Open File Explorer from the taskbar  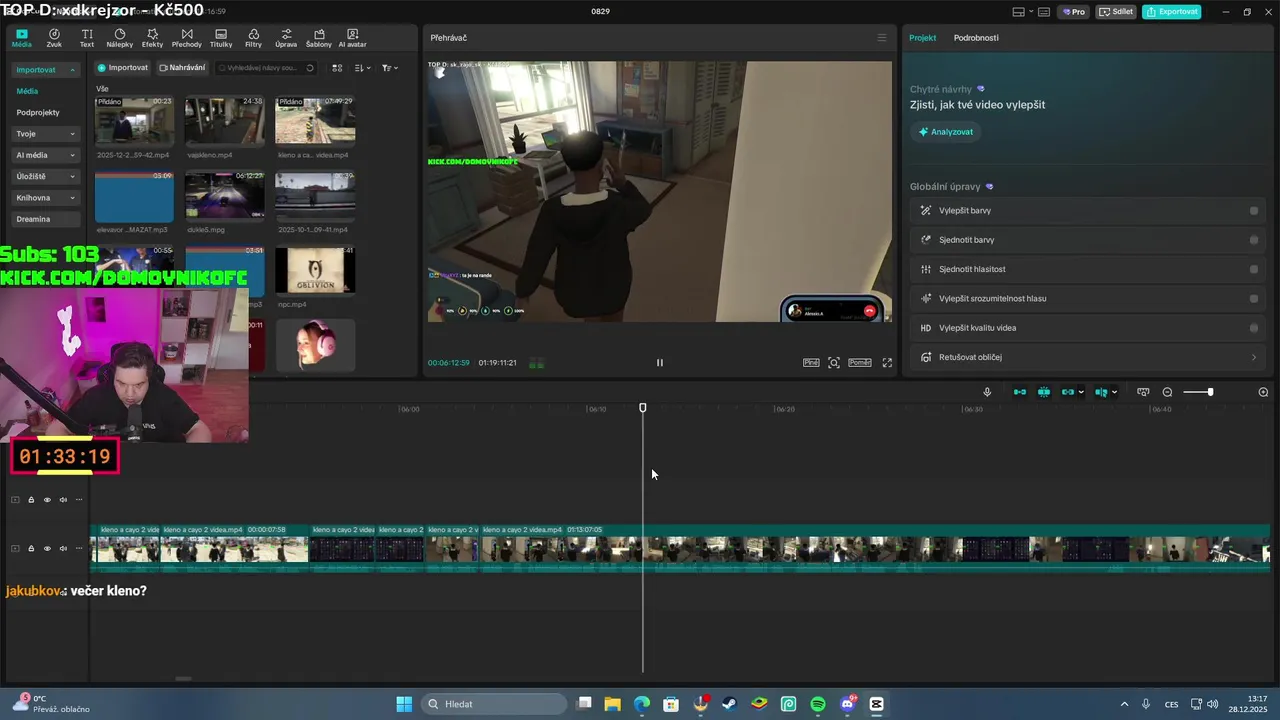point(612,704)
